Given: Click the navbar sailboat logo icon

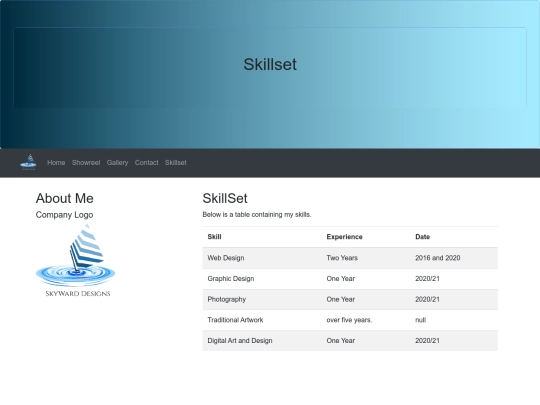Looking at the screenshot, I should [x=28, y=162].
